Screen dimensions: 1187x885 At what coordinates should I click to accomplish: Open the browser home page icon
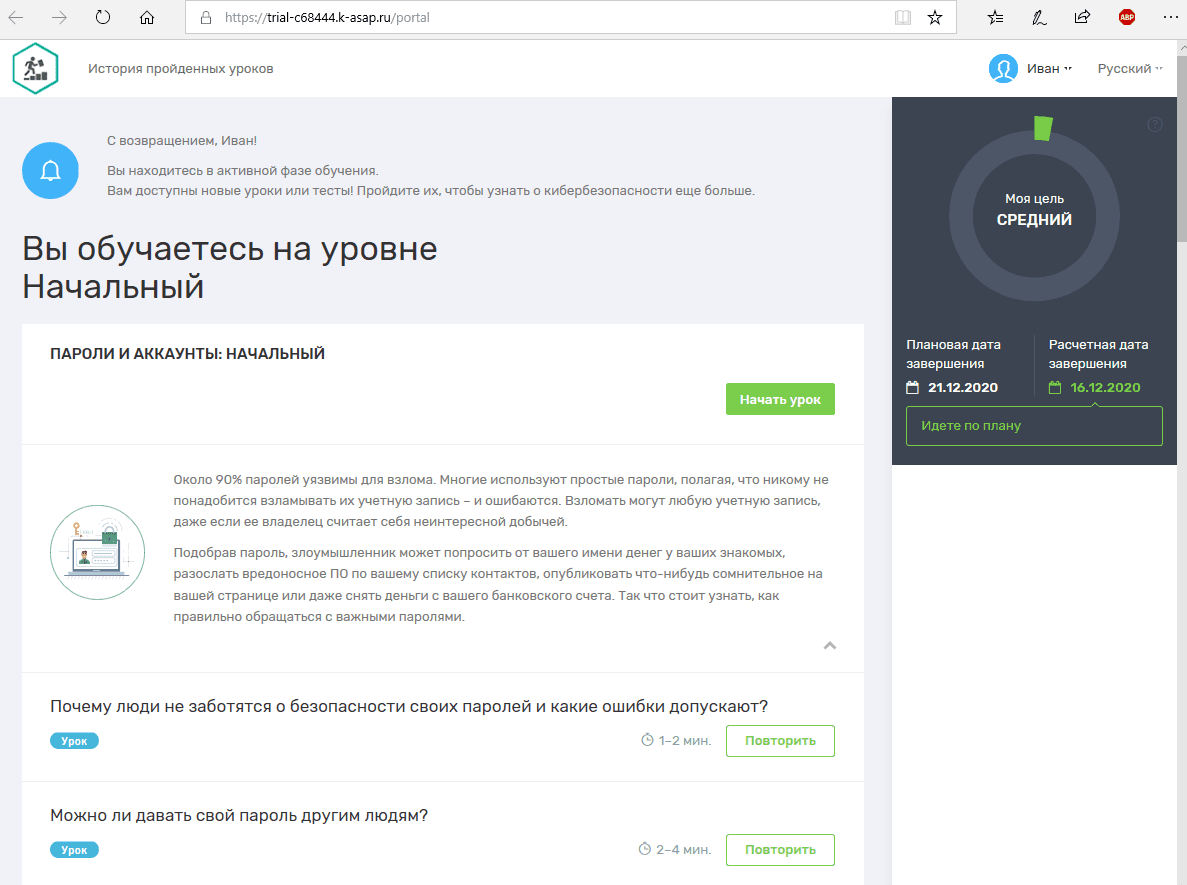pyautogui.click(x=147, y=17)
